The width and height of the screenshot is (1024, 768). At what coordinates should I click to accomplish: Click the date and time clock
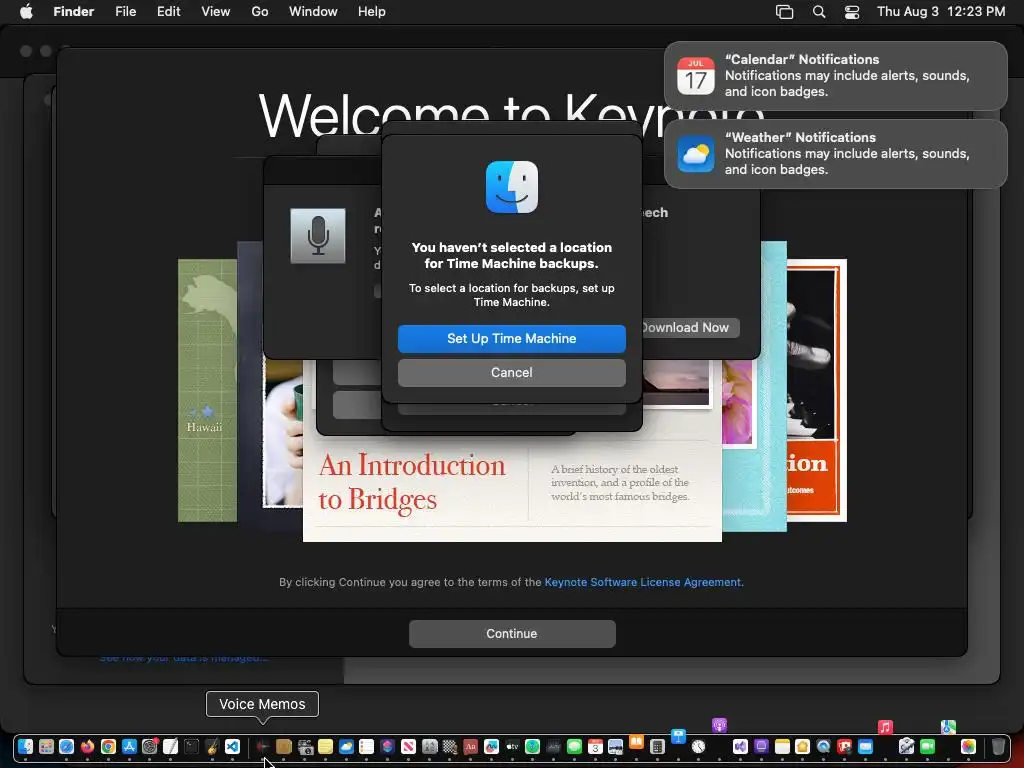[940, 12]
